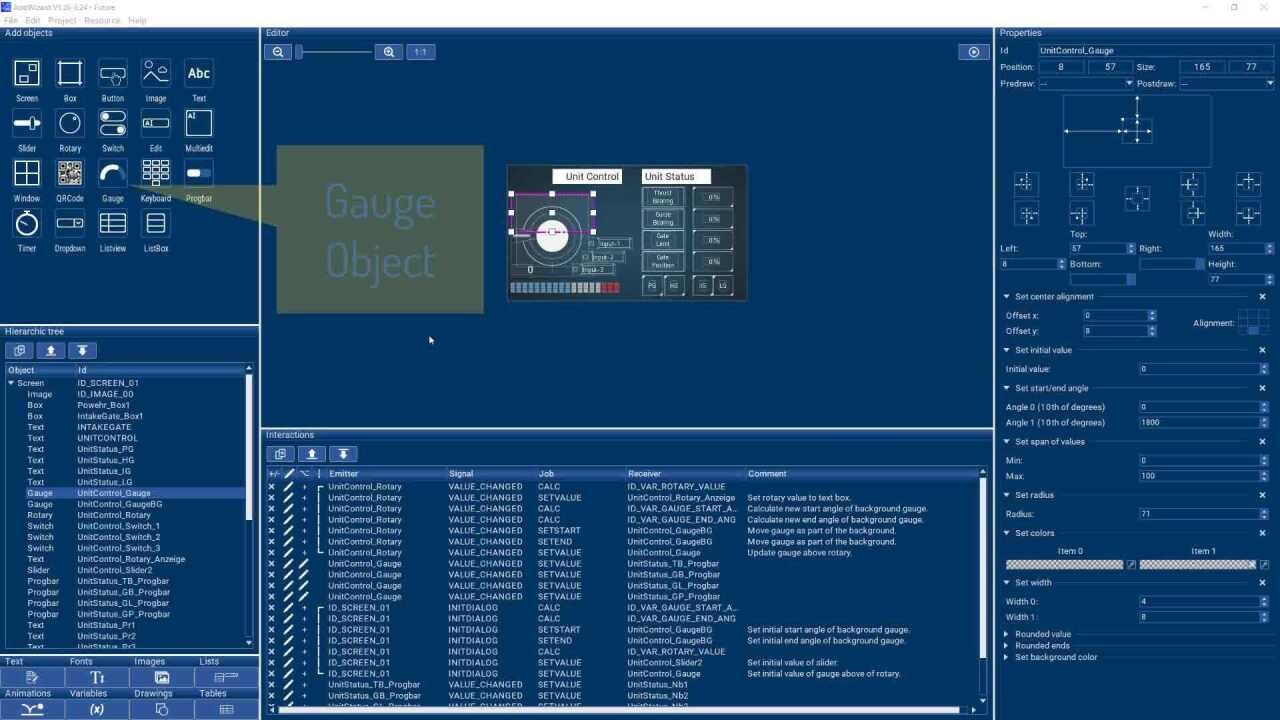Open the Project menu

tap(62, 20)
